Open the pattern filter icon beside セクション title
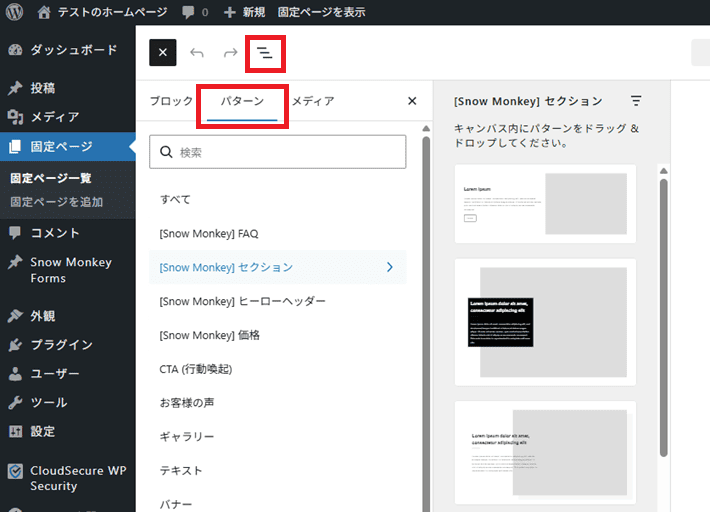 tap(636, 100)
